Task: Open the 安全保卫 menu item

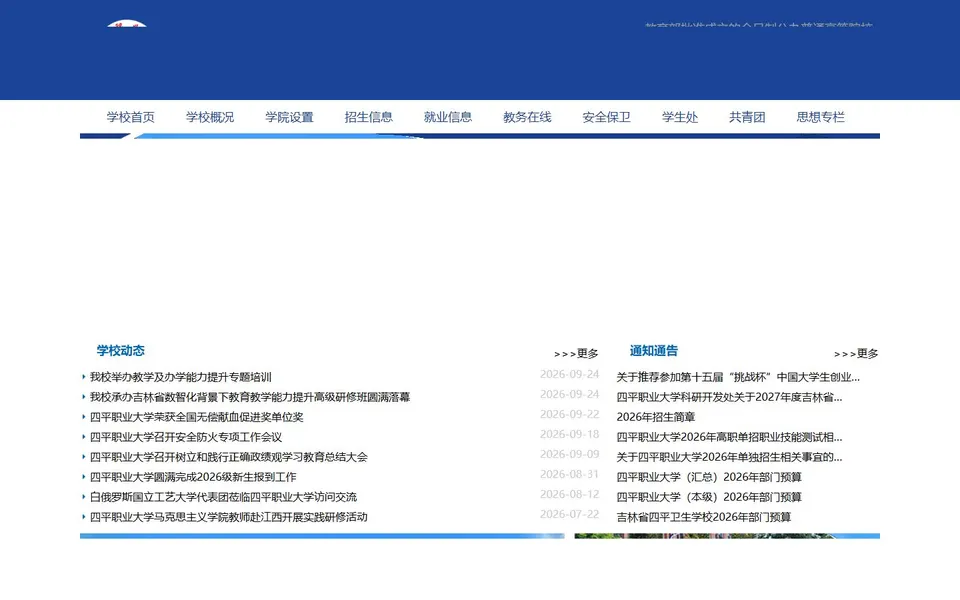Action: coord(606,117)
